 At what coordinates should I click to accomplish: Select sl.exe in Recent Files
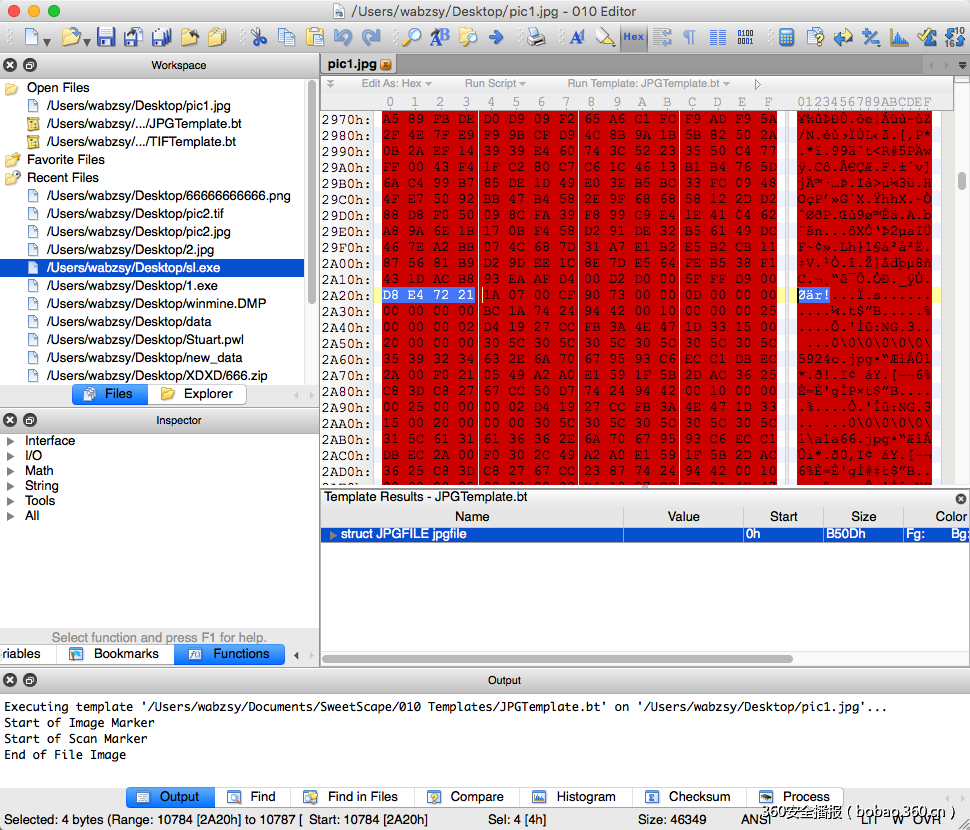(133, 268)
